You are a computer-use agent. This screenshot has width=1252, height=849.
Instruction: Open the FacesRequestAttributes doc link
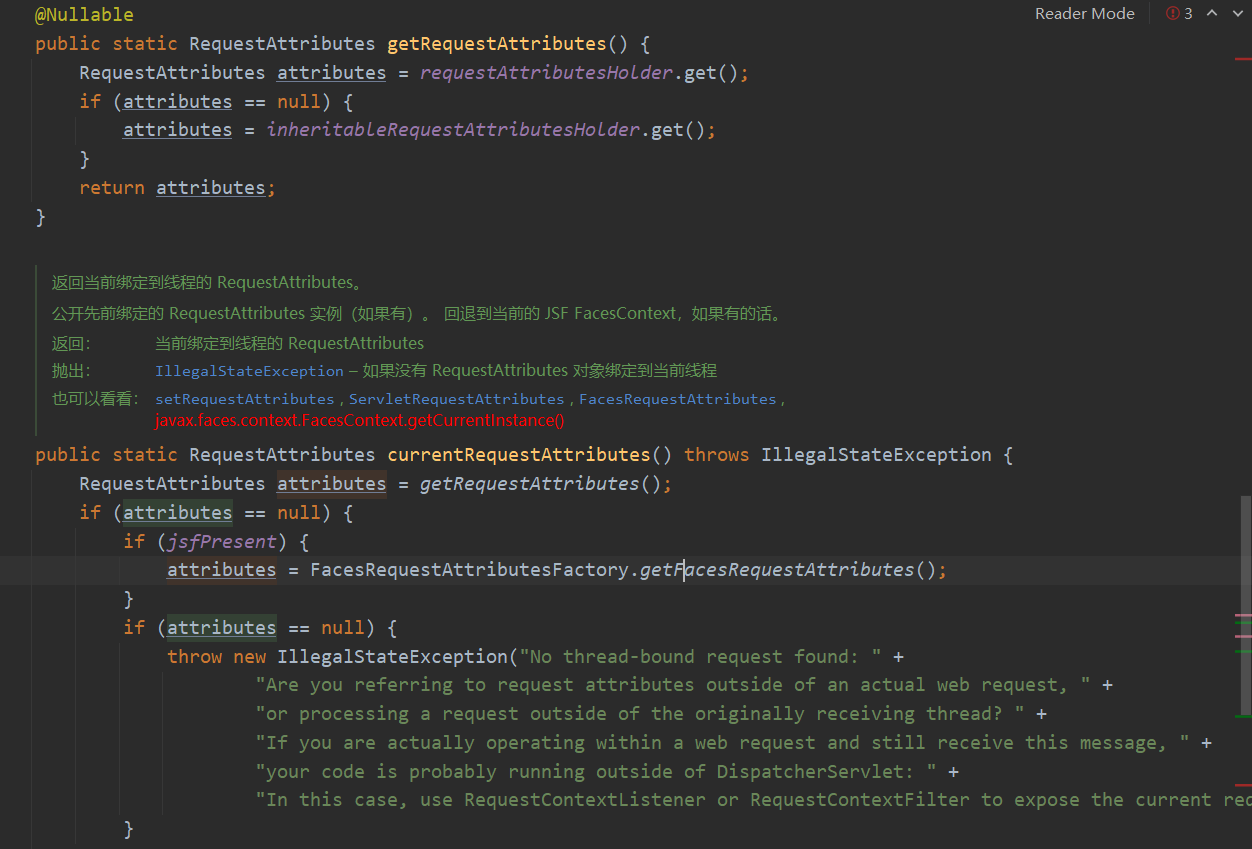[677, 399]
